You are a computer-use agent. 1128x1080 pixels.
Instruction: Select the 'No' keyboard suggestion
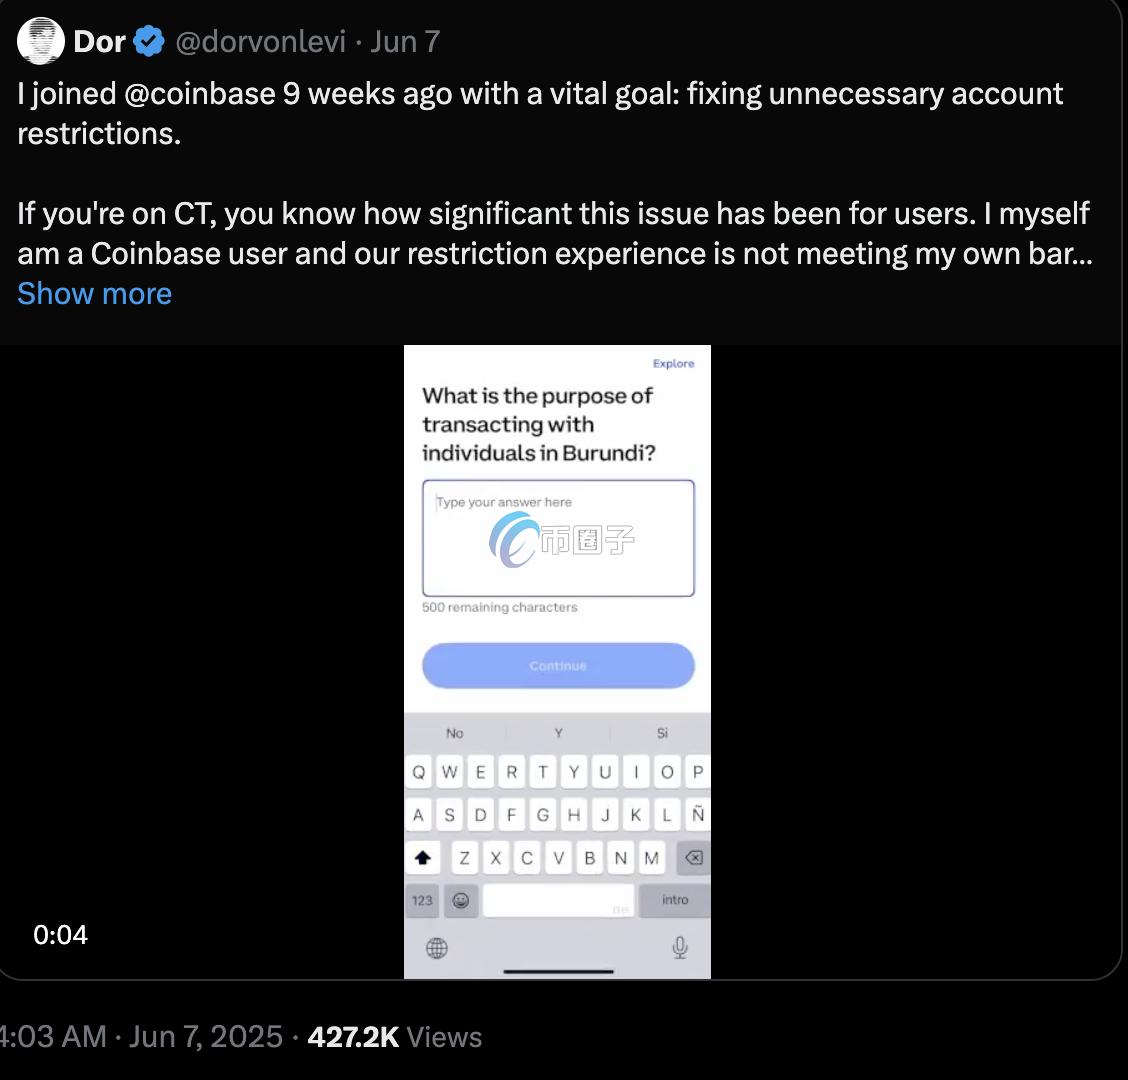(x=455, y=733)
